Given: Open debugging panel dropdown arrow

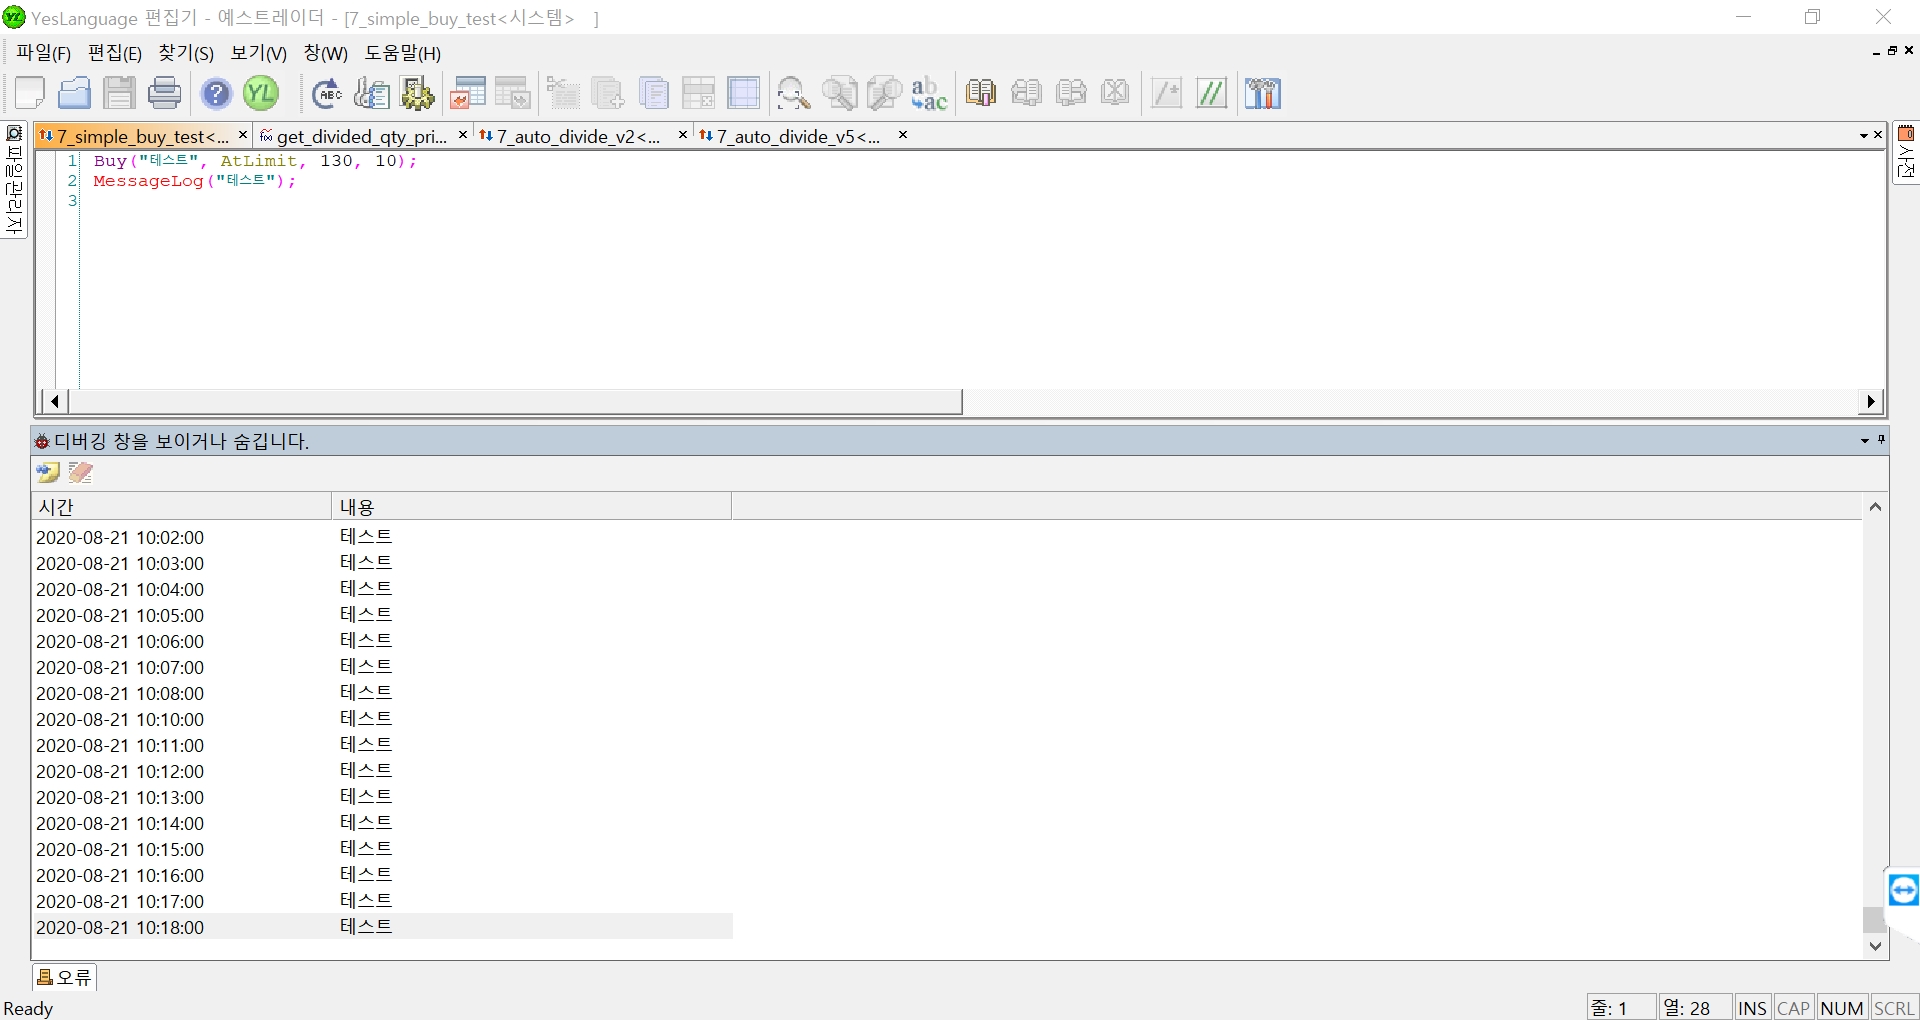Looking at the screenshot, I should [x=1865, y=440].
